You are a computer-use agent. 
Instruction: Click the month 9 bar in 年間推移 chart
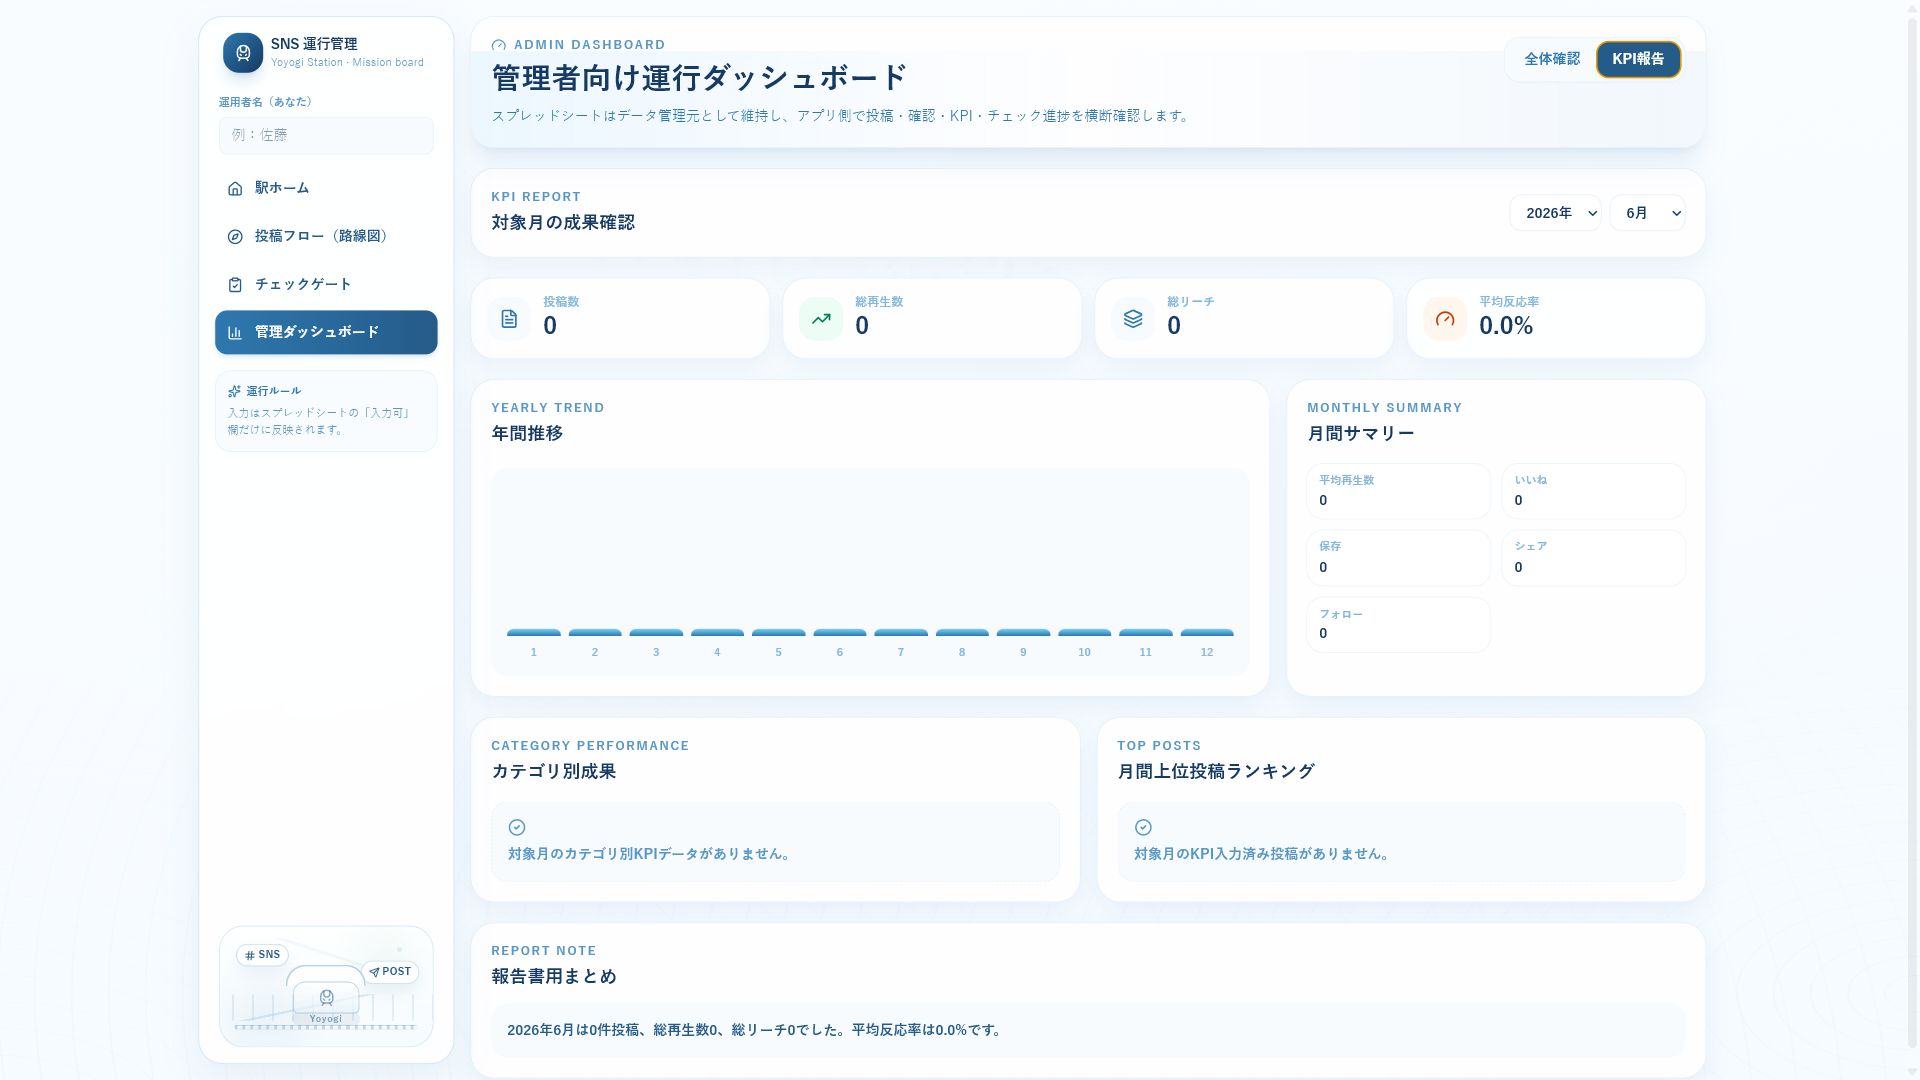[x=1023, y=633]
